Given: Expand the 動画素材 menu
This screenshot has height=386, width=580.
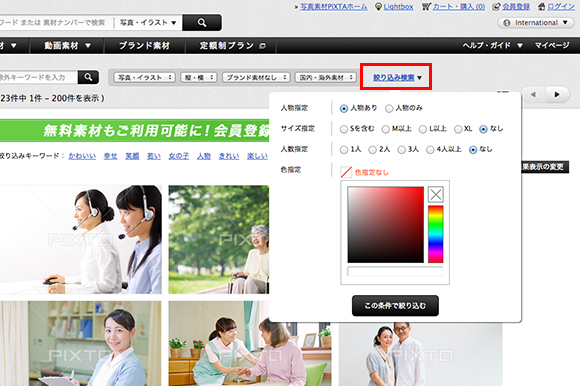Looking at the screenshot, I should click(67, 45).
